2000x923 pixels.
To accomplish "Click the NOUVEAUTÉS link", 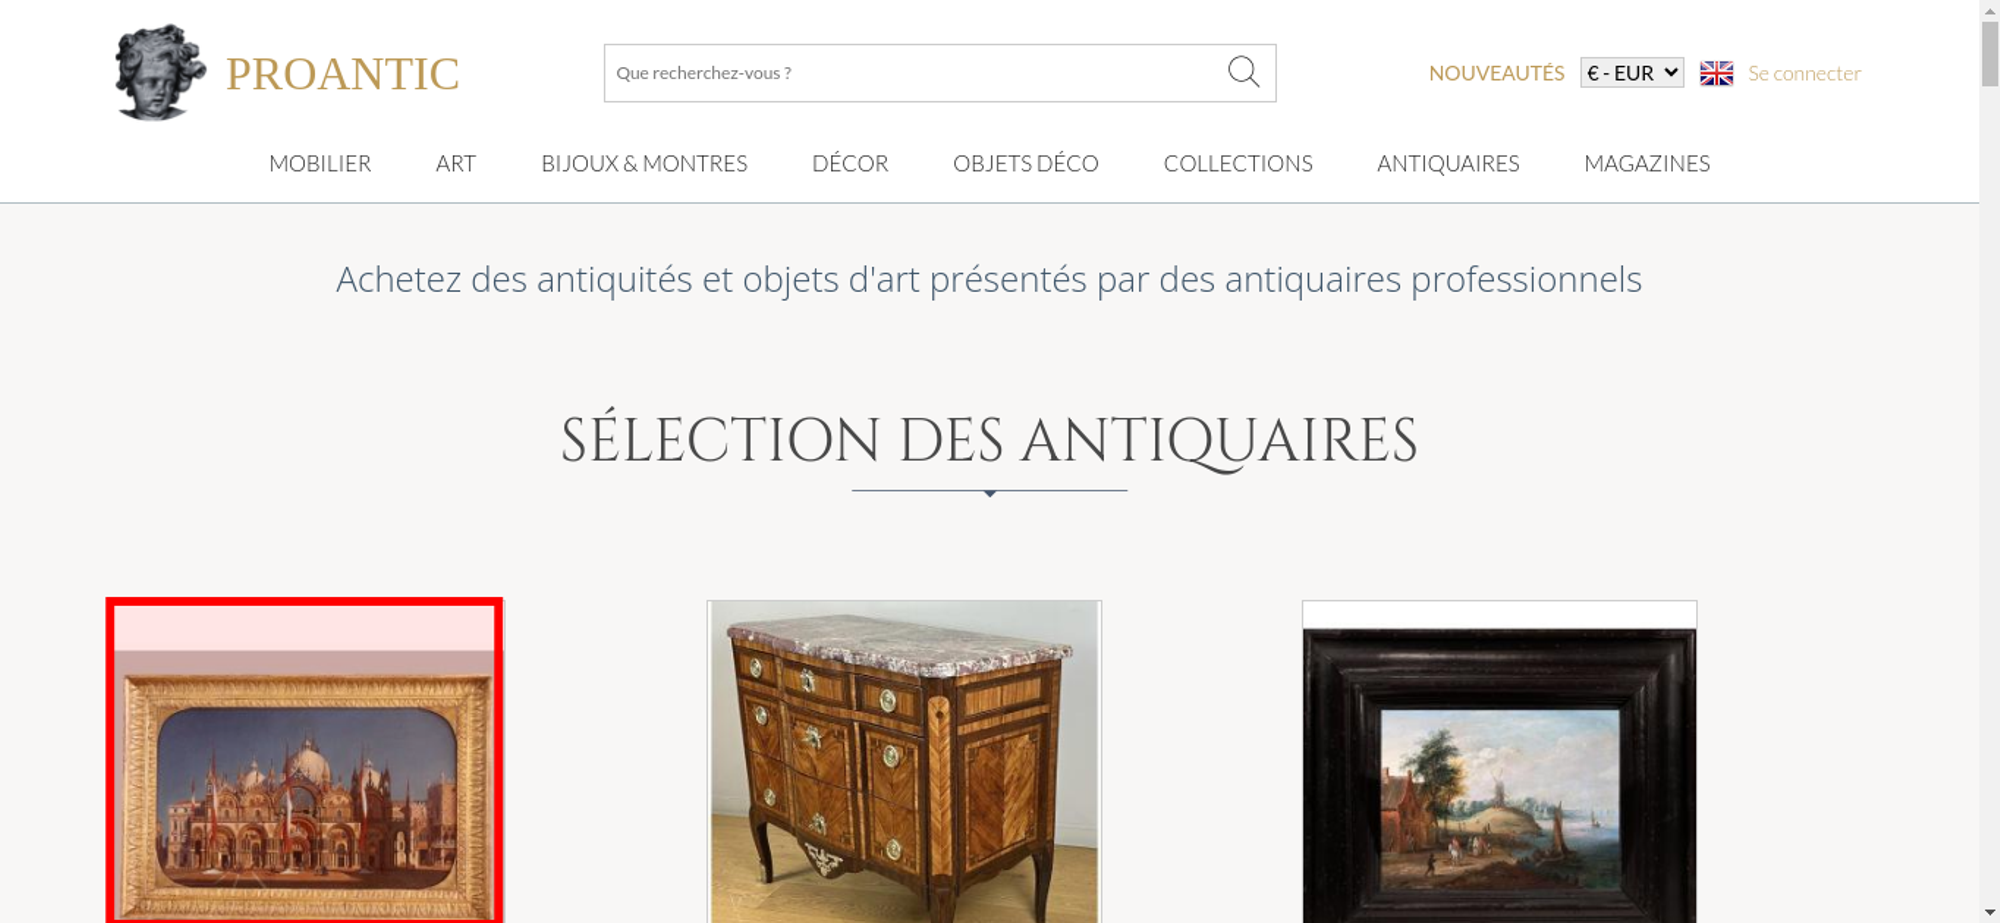I will click(1496, 73).
